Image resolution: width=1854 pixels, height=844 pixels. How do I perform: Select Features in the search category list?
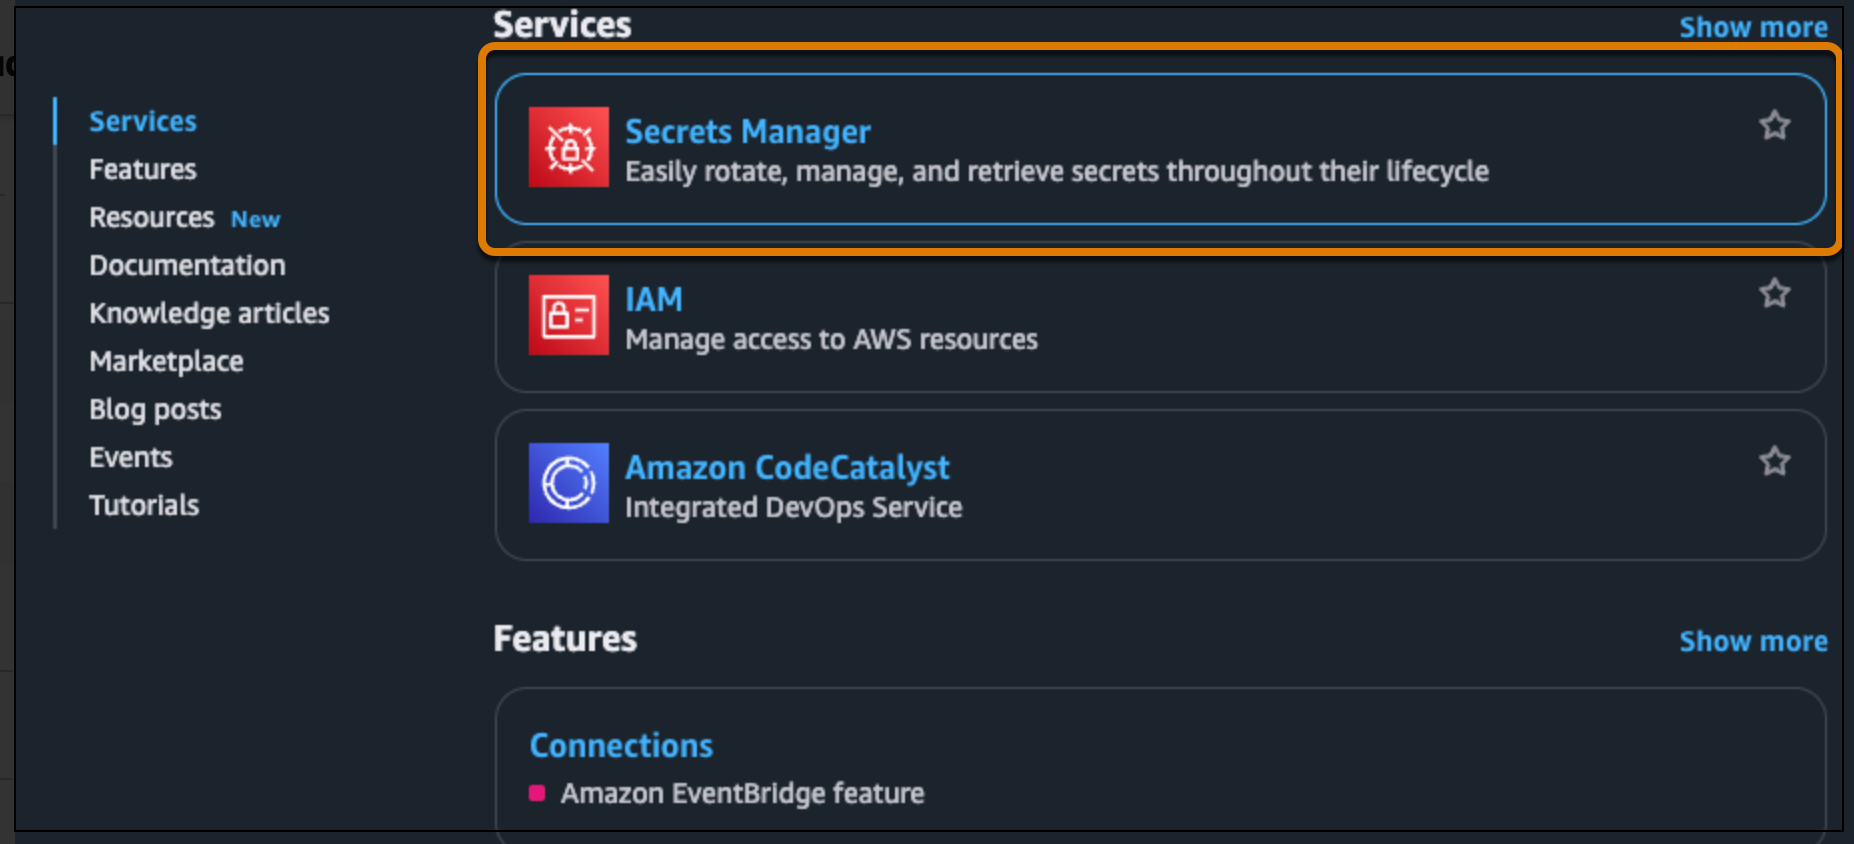tap(143, 169)
